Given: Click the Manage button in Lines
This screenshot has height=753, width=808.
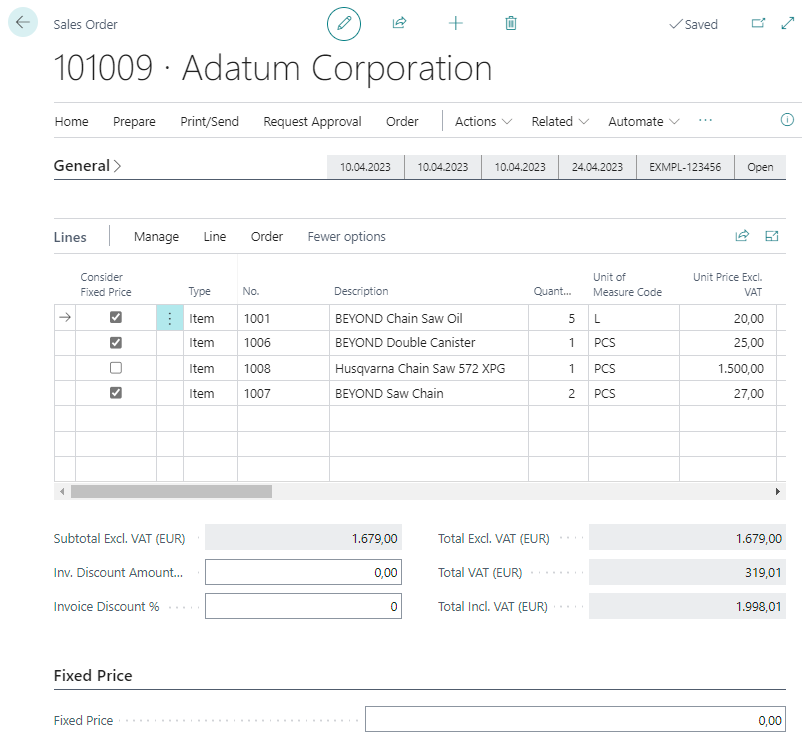Looking at the screenshot, I should [156, 236].
